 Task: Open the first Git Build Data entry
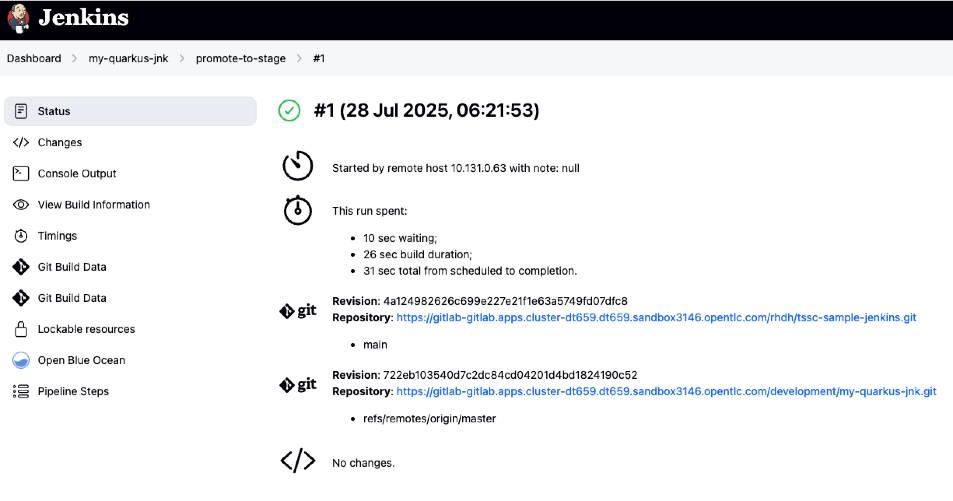72,266
